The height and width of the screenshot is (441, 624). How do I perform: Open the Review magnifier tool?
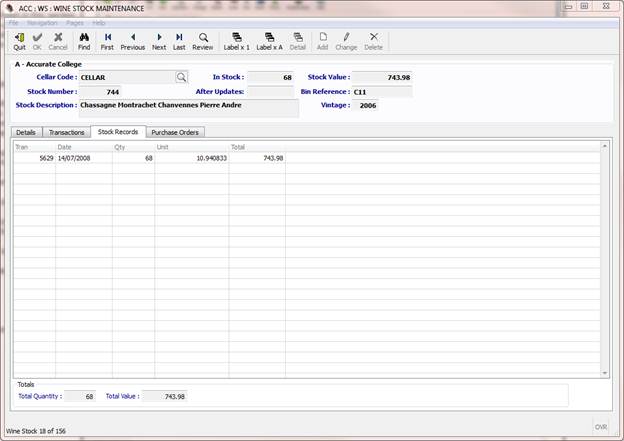tap(203, 40)
